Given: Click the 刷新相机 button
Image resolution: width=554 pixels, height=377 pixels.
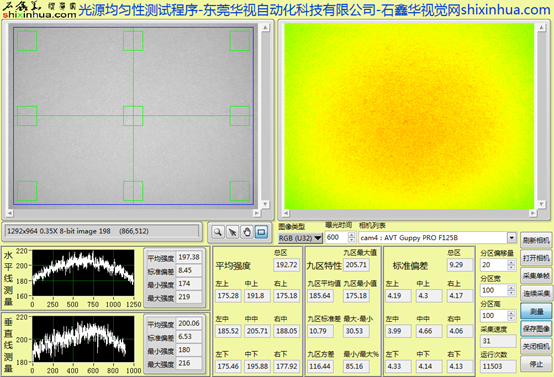Looking at the screenshot, I should [x=536, y=241].
